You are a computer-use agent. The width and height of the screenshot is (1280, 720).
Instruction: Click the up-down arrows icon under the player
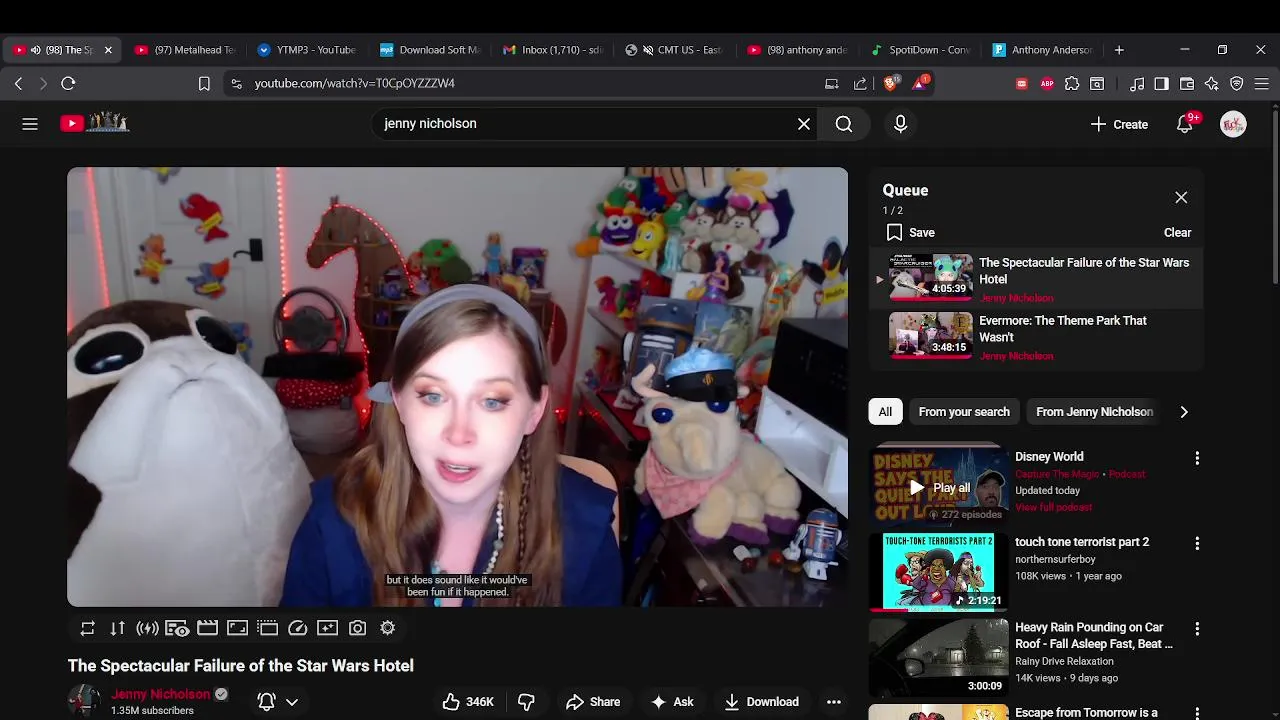(118, 628)
